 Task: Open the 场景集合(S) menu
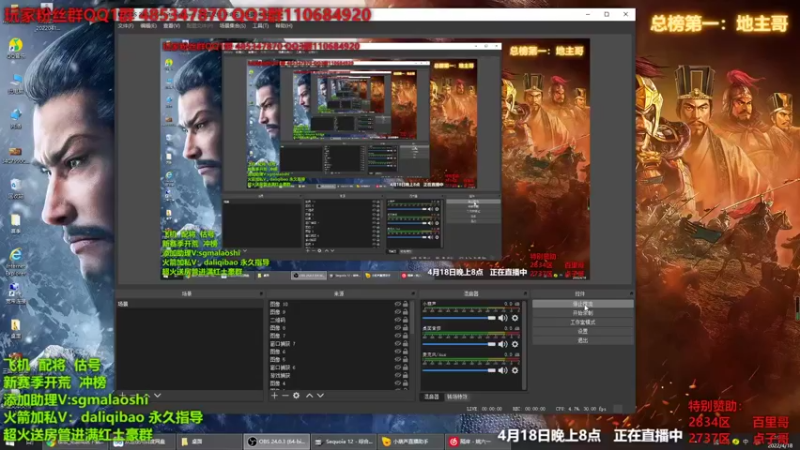(x=233, y=26)
